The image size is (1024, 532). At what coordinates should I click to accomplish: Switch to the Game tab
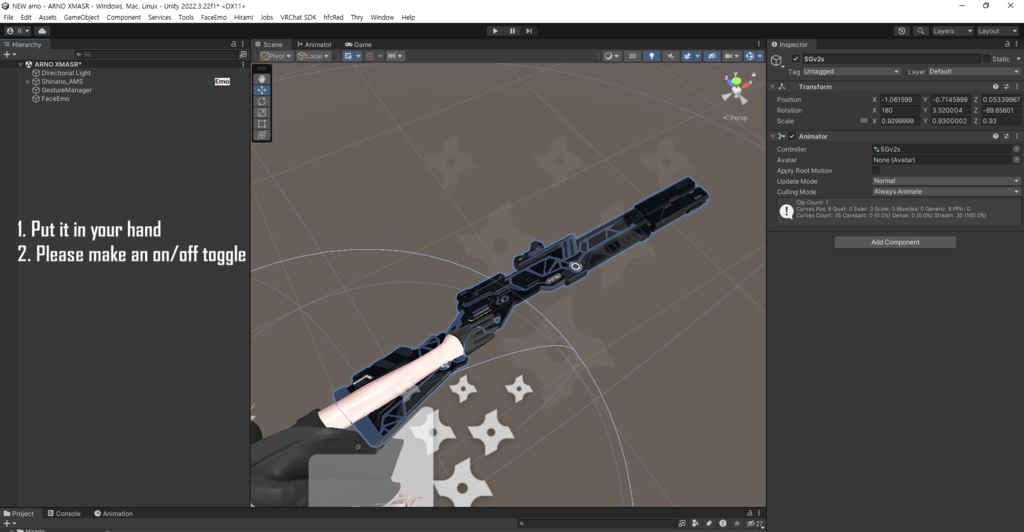(359, 44)
